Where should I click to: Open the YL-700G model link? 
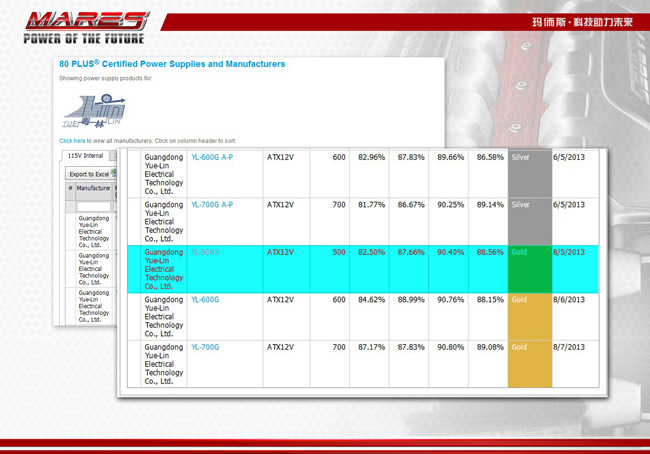(x=205, y=347)
